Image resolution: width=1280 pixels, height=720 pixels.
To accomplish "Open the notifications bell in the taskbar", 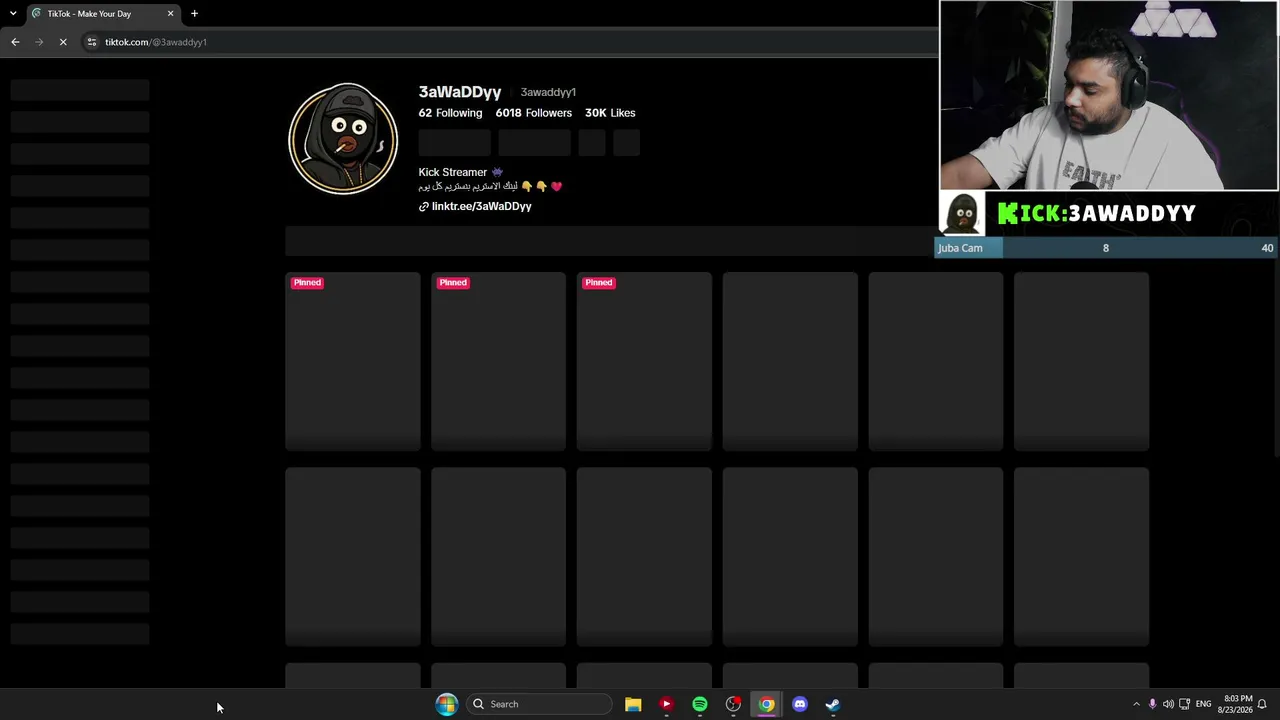I will (1262, 704).
